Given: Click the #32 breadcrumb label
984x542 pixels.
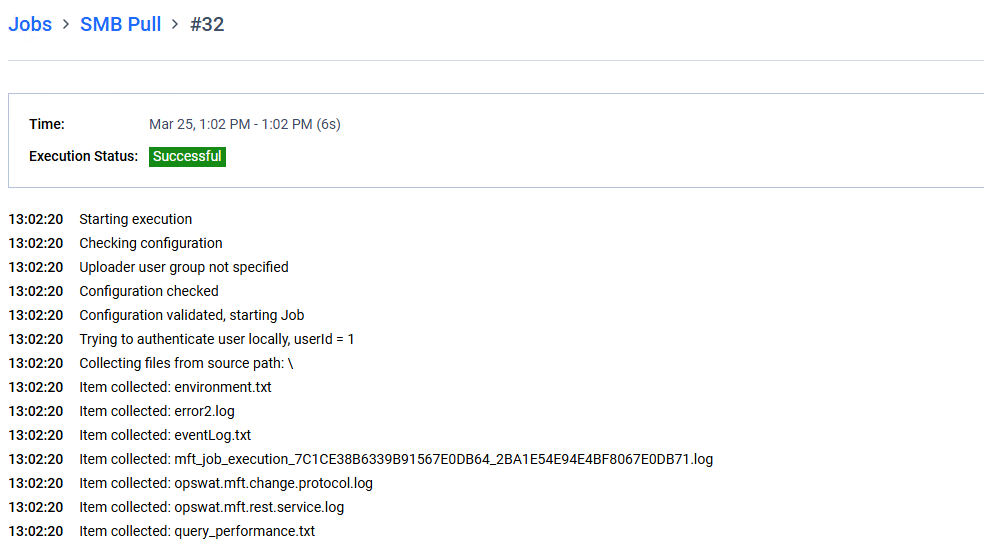Looking at the screenshot, I should click(207, 24).
